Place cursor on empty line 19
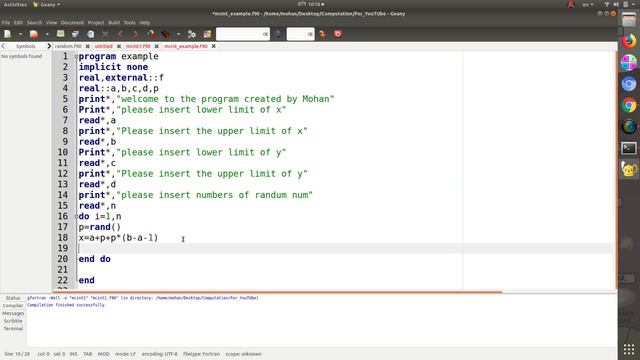Screen dimensions: 640x360 coord(345,249)
